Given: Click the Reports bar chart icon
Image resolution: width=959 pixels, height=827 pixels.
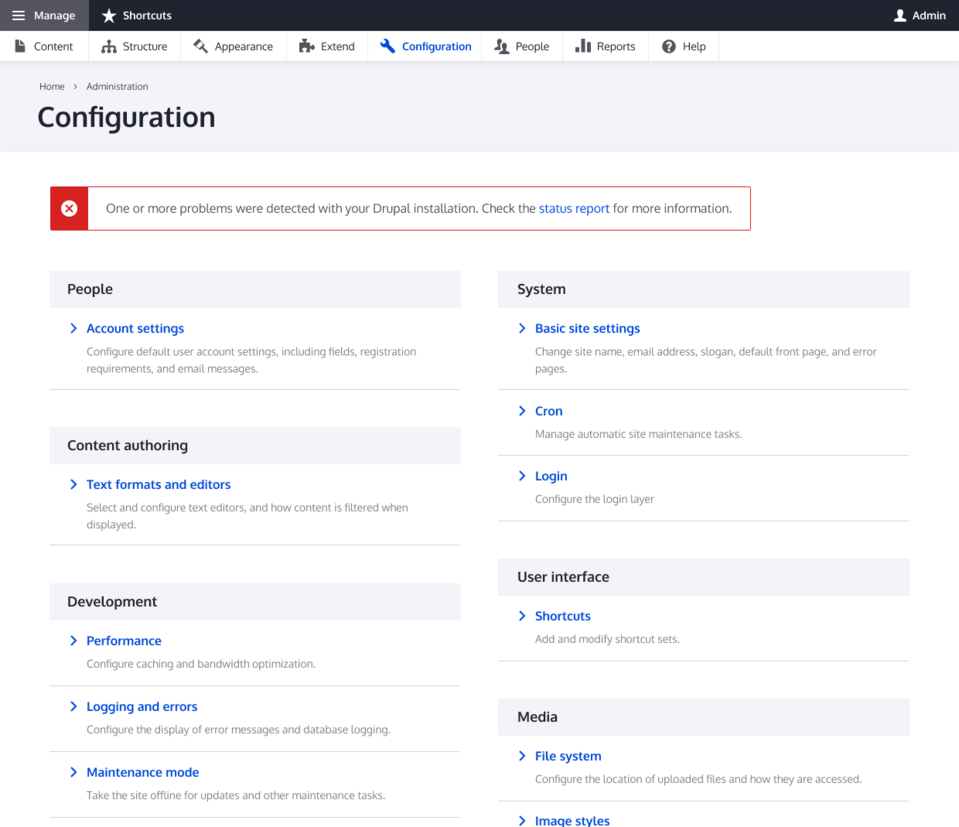Looking at the screenshot, I should click(x=583, y=46).
